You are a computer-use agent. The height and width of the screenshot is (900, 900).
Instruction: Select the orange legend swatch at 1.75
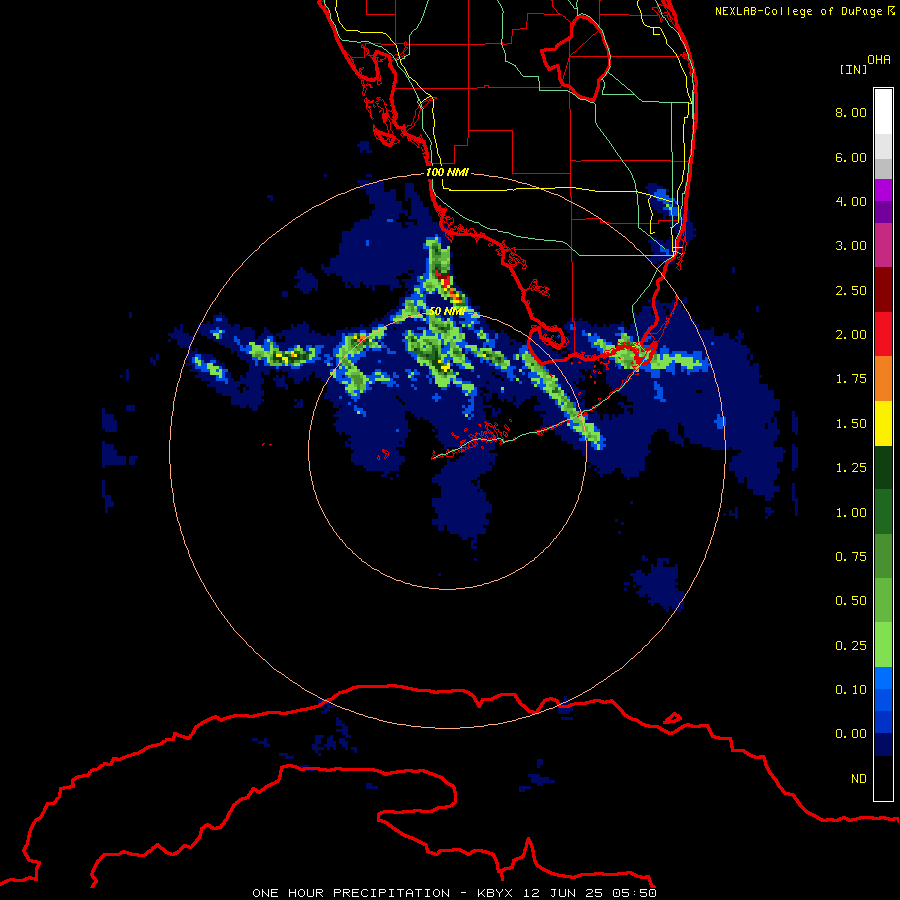[883, 378]
